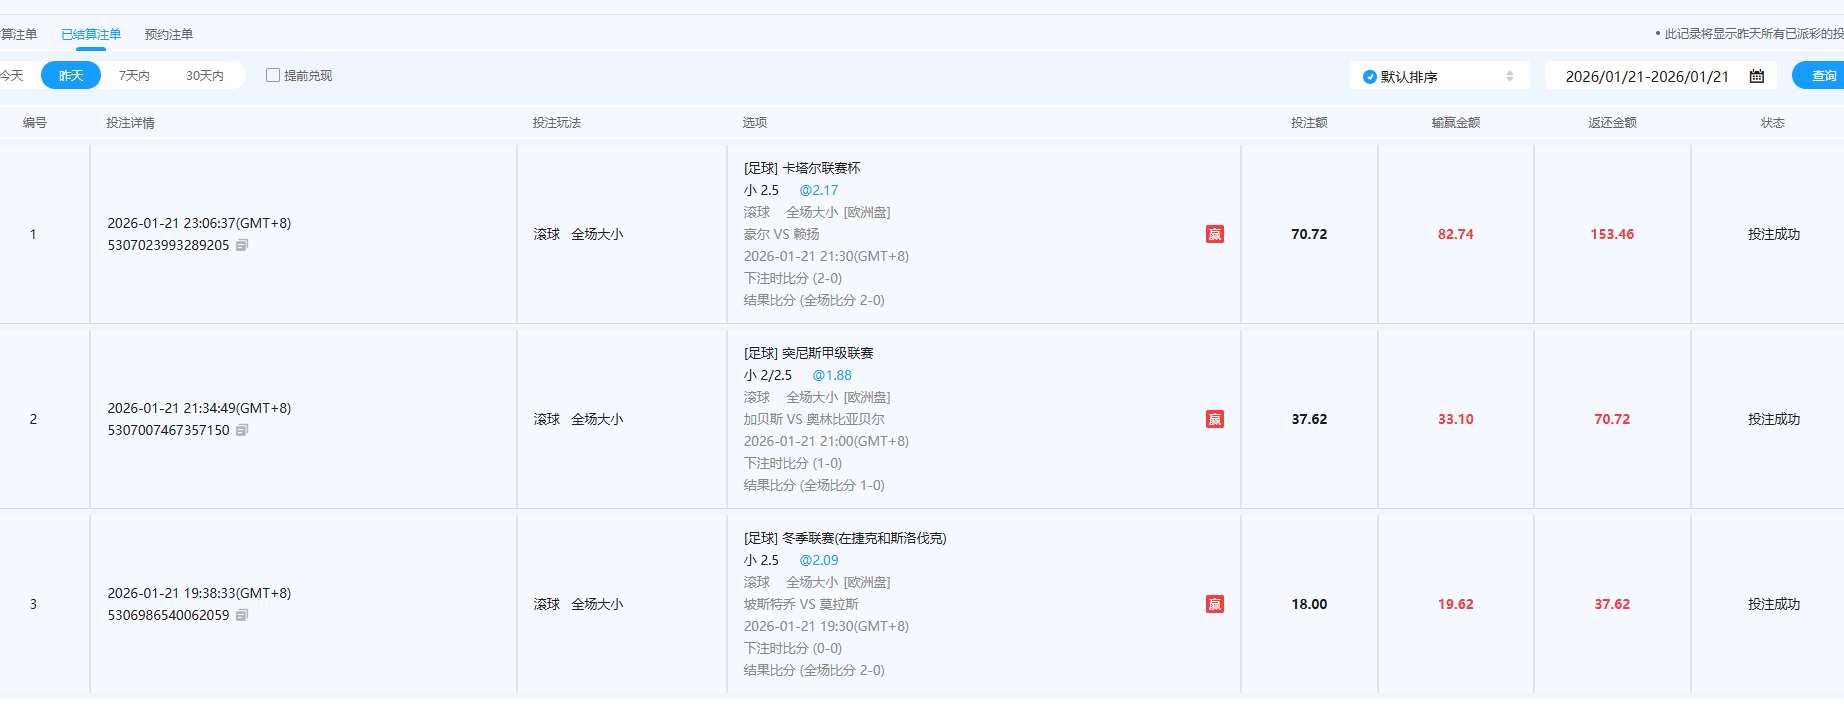Copy bet number 5307023993289205
Viewport: 1844px width, 728px height.
tap(242, 245)
